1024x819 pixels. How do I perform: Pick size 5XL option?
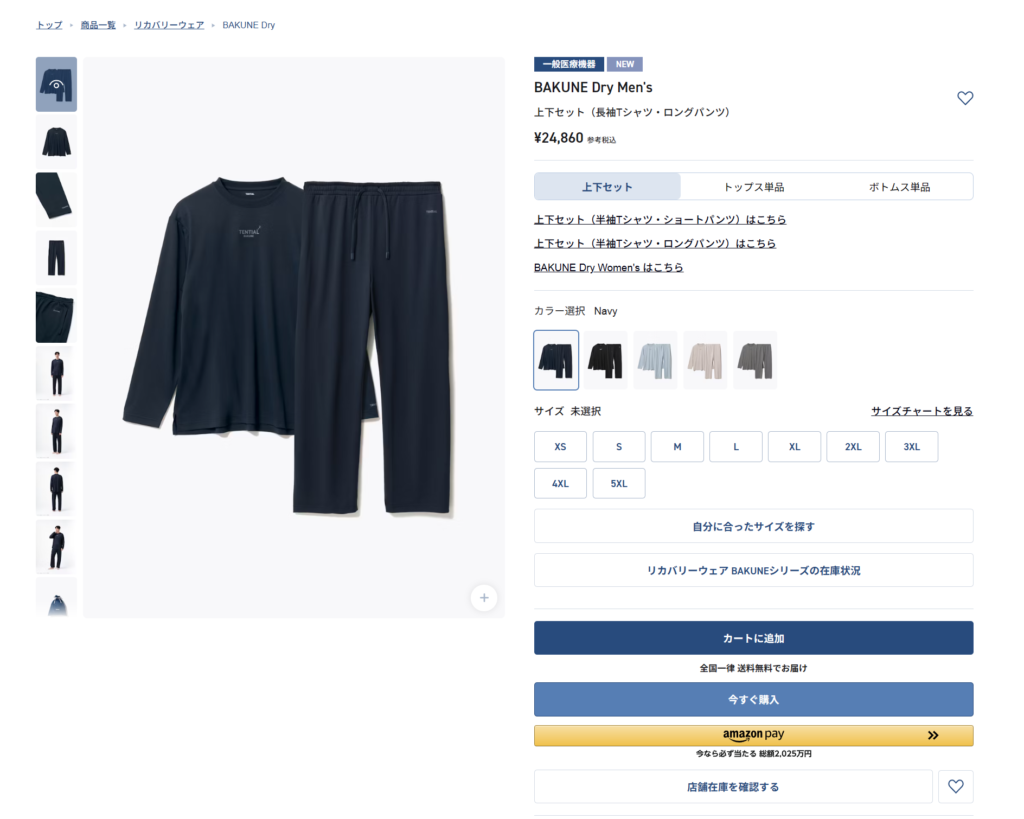point(619,483)
